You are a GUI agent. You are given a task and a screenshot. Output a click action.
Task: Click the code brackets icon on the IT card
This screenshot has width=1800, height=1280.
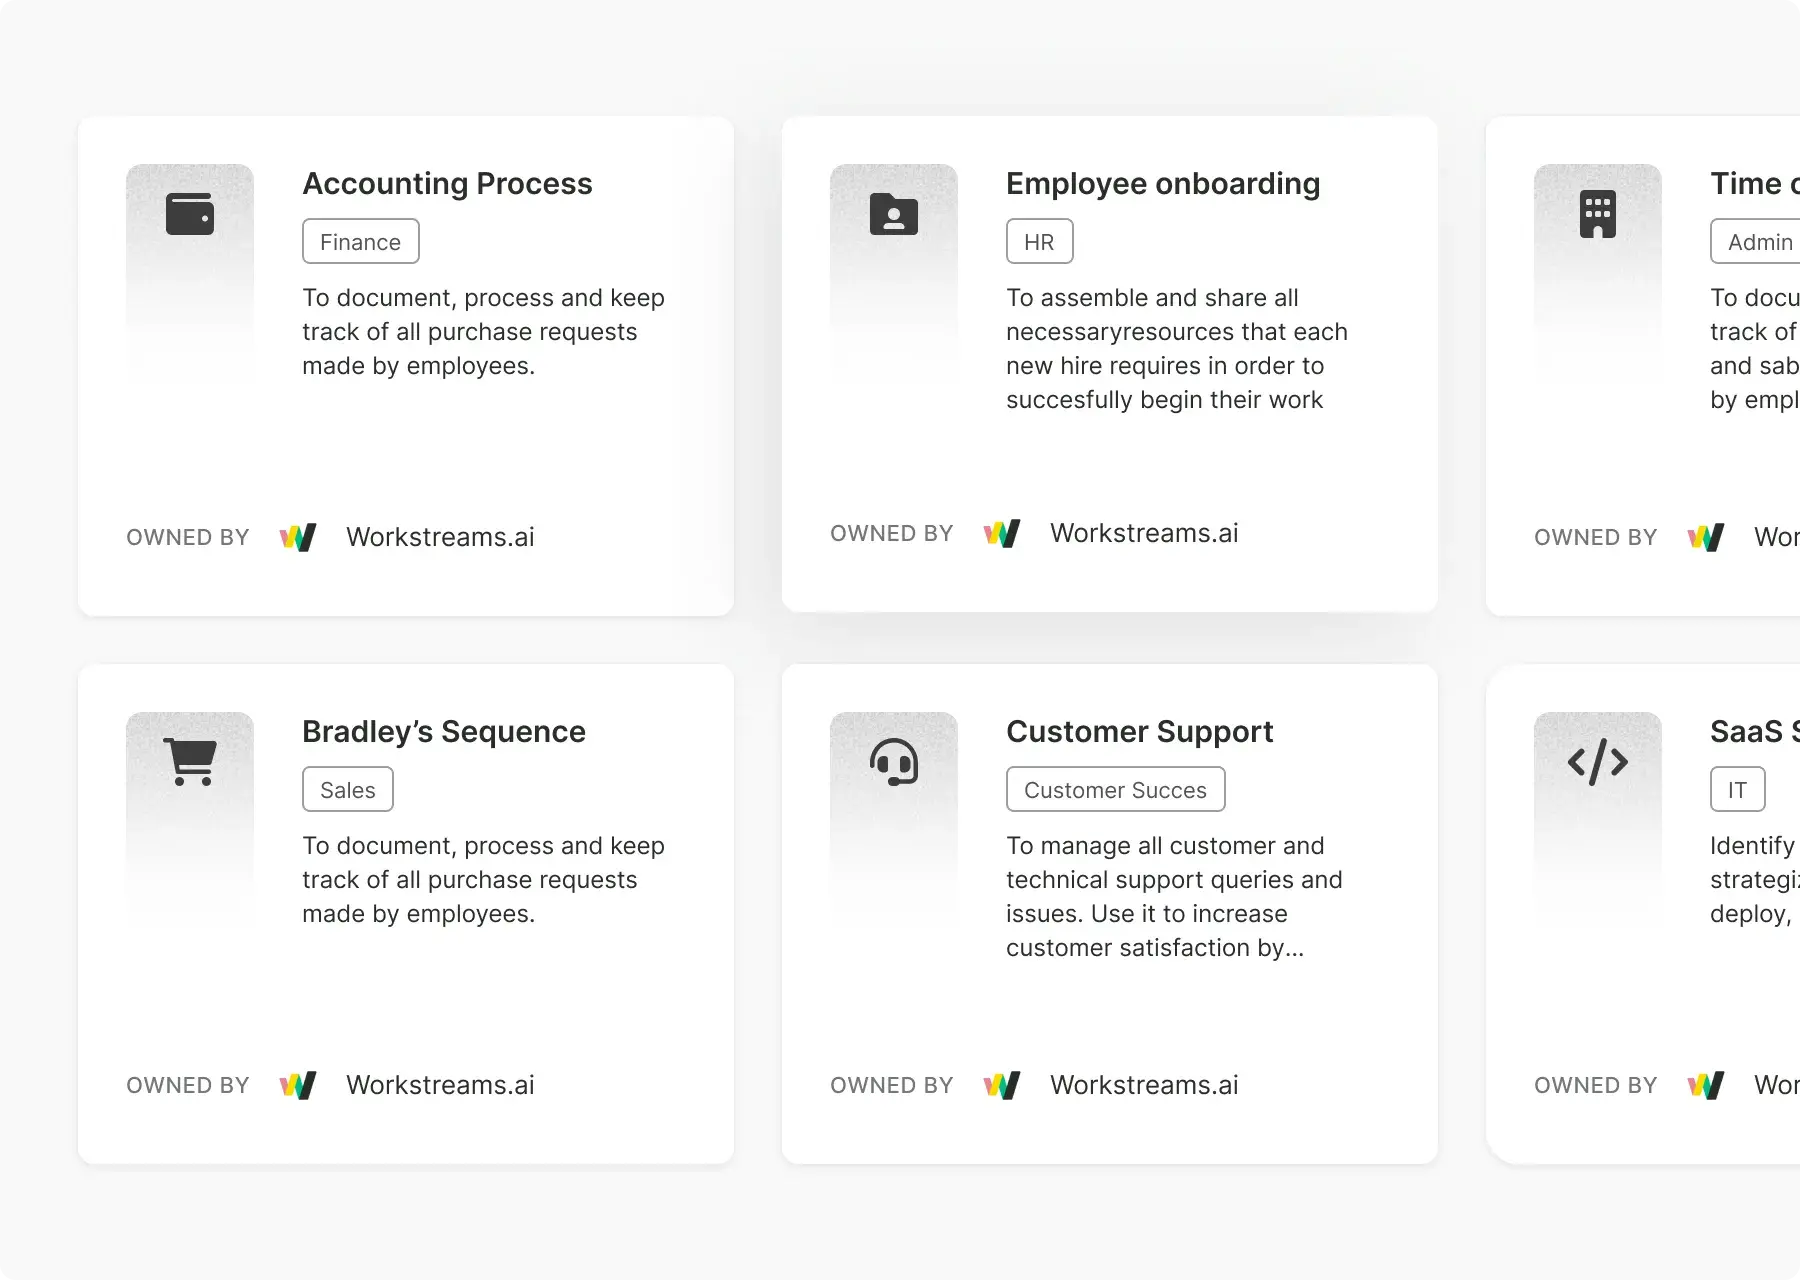(x=1597, y=762)
